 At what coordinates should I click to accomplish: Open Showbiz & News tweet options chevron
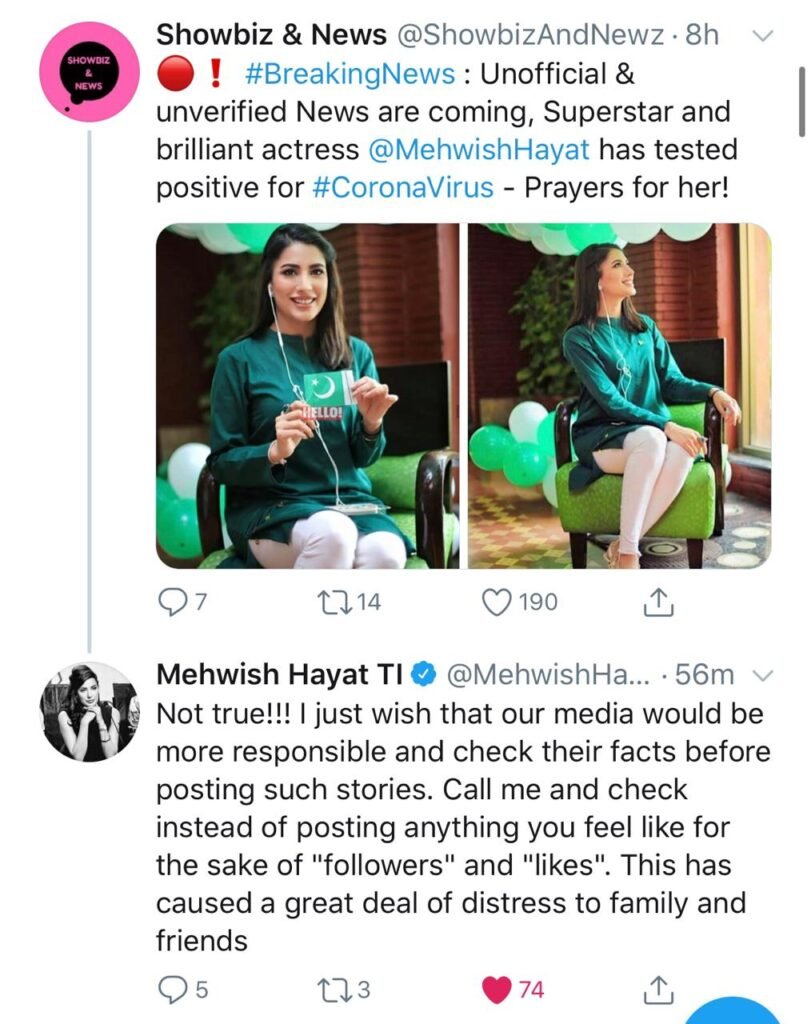point(762,36)
